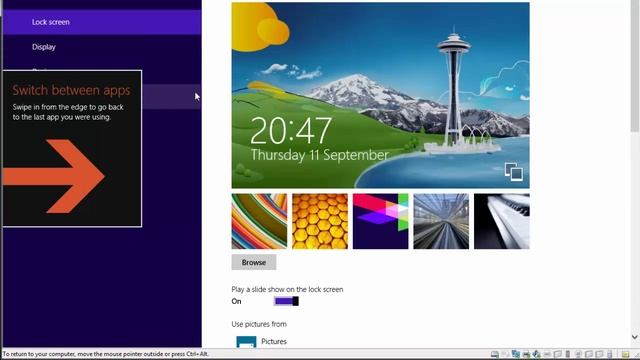This screenshot has width=640, height=360.
Task: Choose the orange honeycomb background thumbnail
Action: coord(320,221)
